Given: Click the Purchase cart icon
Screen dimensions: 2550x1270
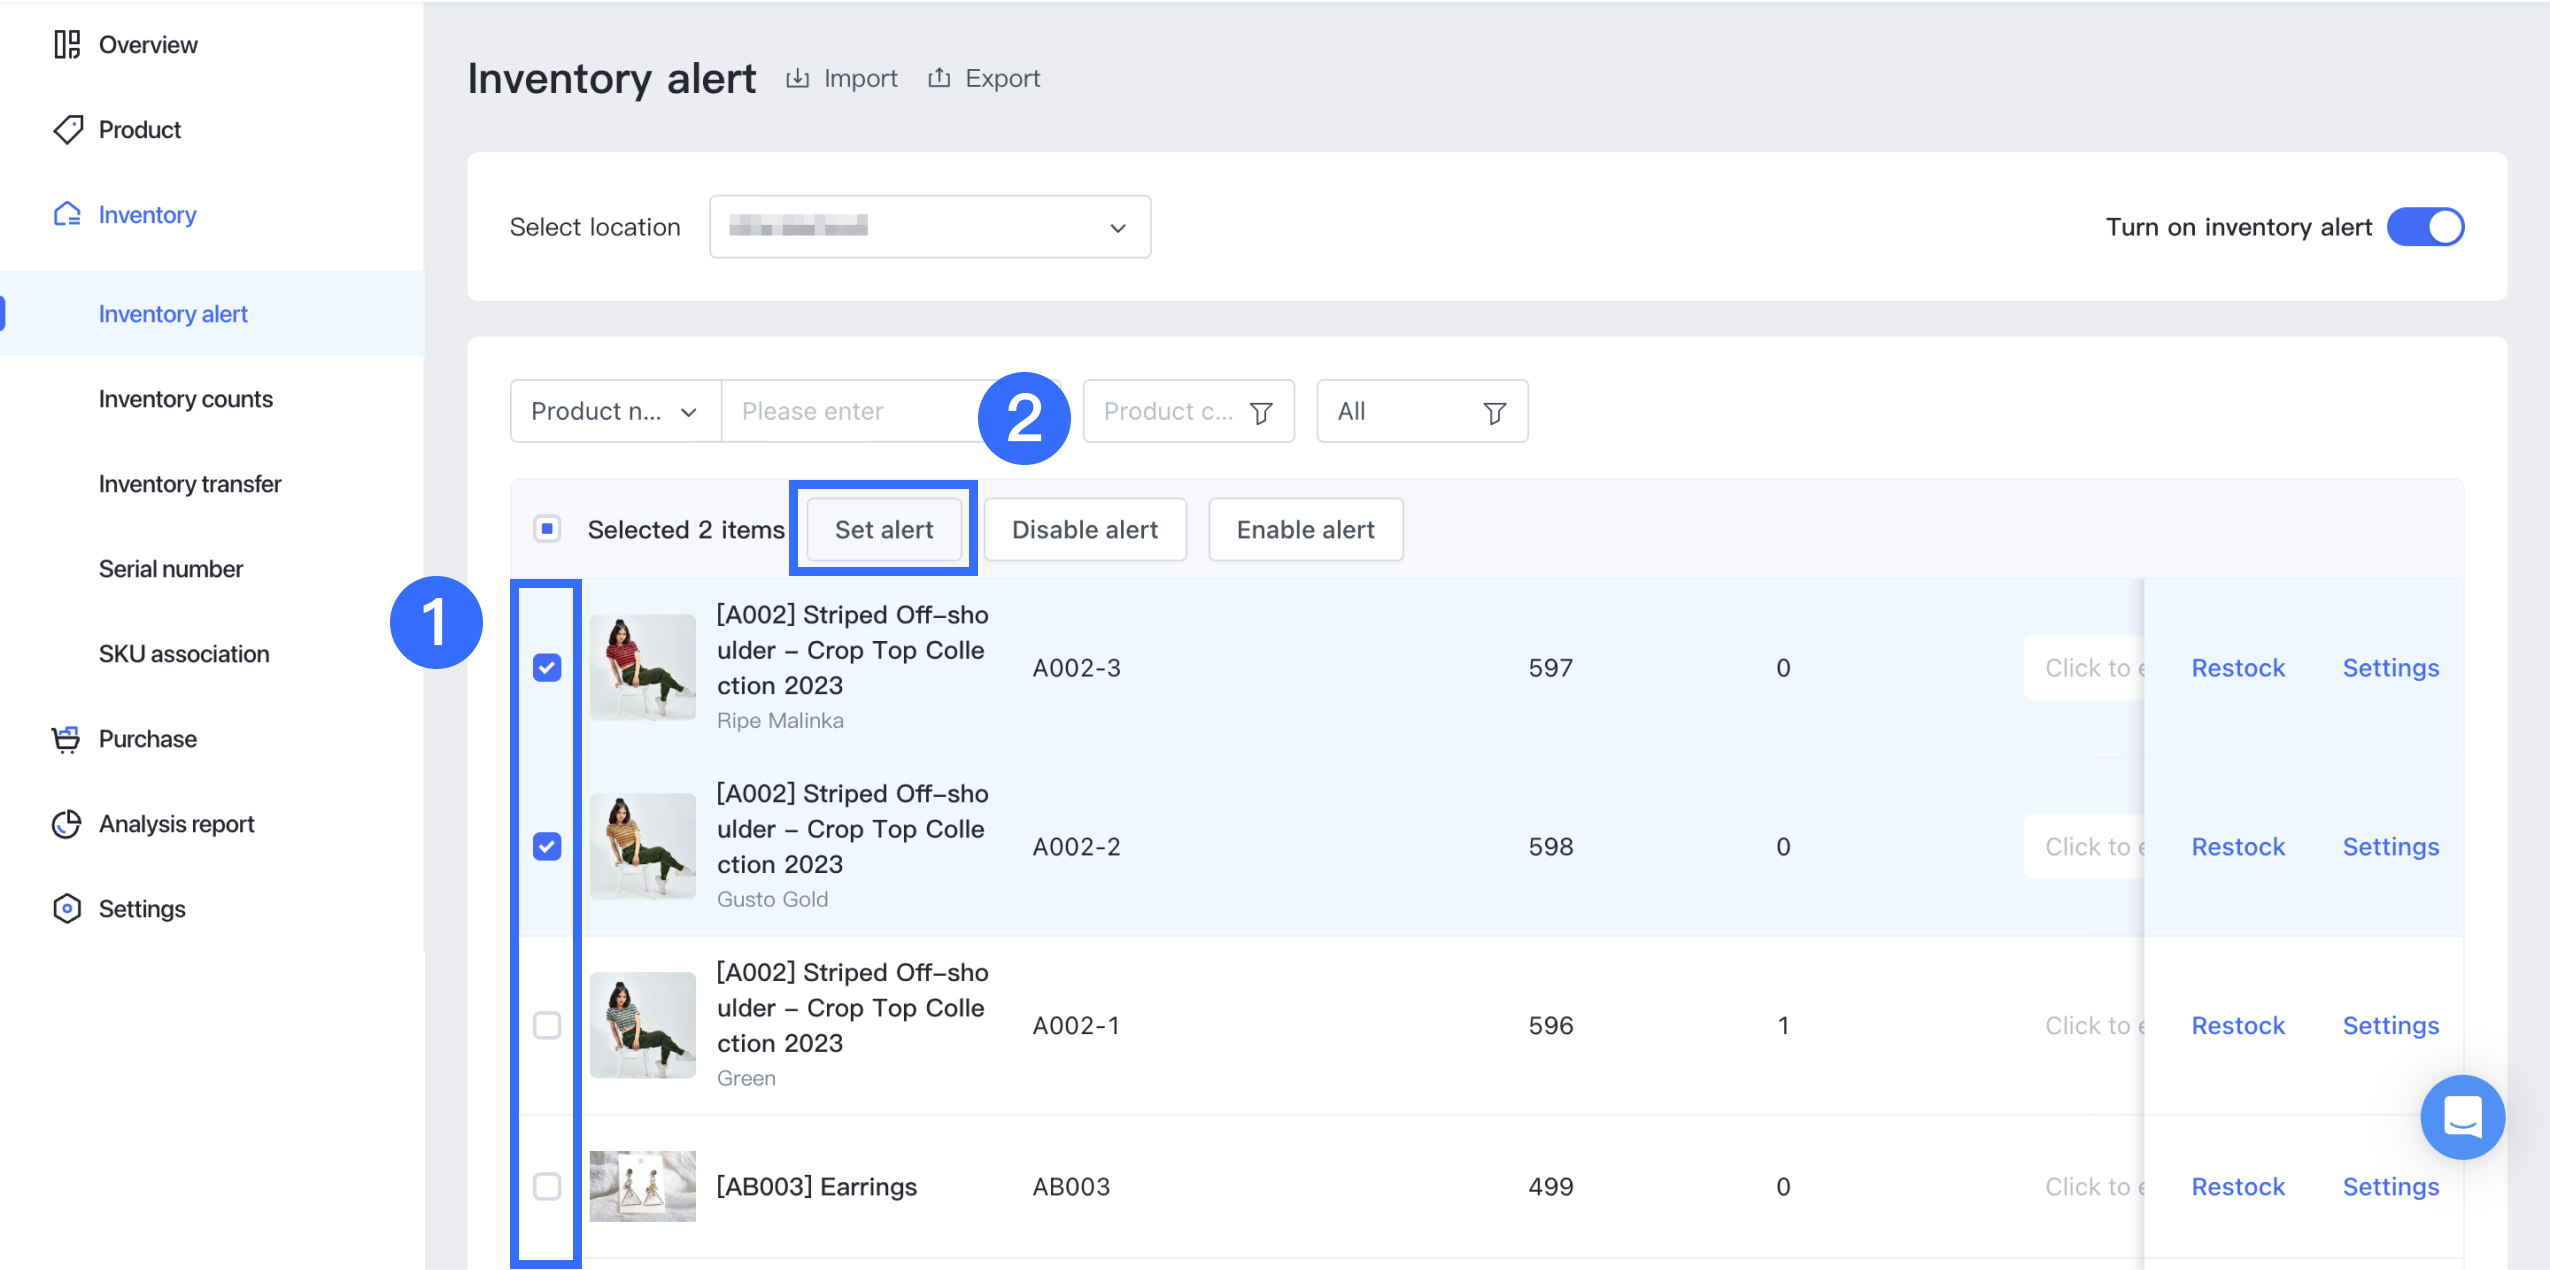Looking at the screenshot, I should [67, 739].
